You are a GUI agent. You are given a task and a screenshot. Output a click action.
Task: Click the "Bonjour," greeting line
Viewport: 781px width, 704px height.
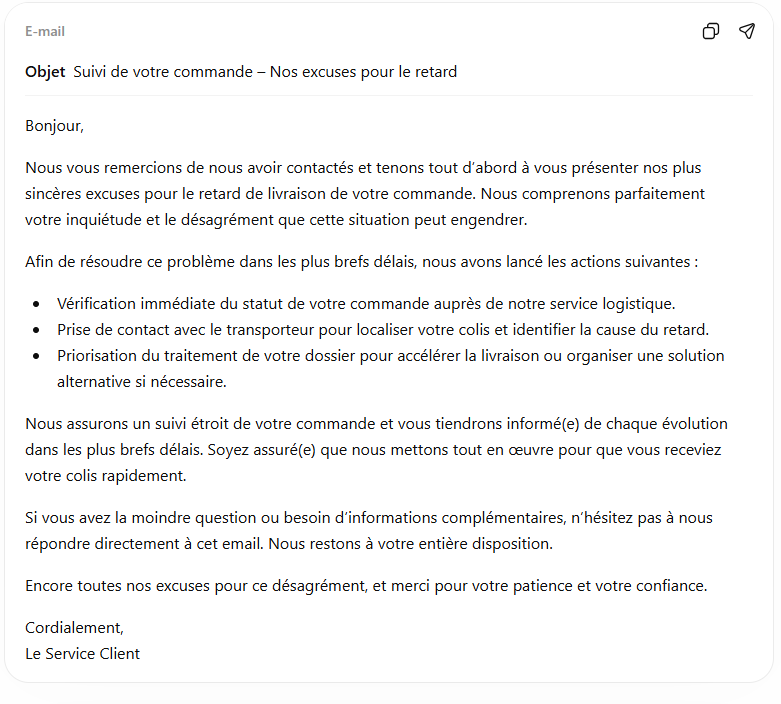[x=54, y=126]
